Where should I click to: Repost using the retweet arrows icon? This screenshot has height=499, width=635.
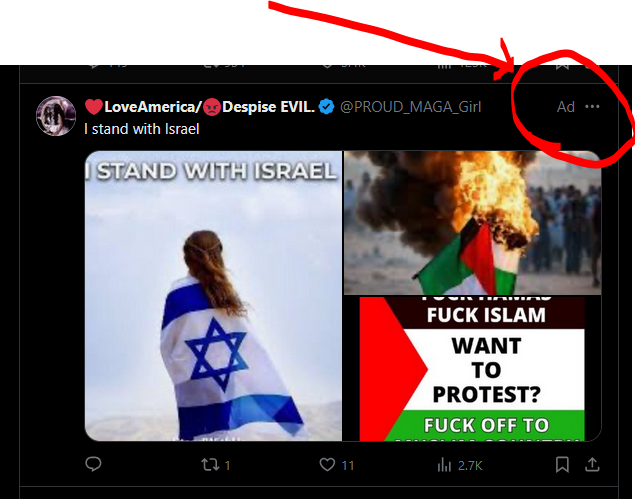click(x=210, y=465)
